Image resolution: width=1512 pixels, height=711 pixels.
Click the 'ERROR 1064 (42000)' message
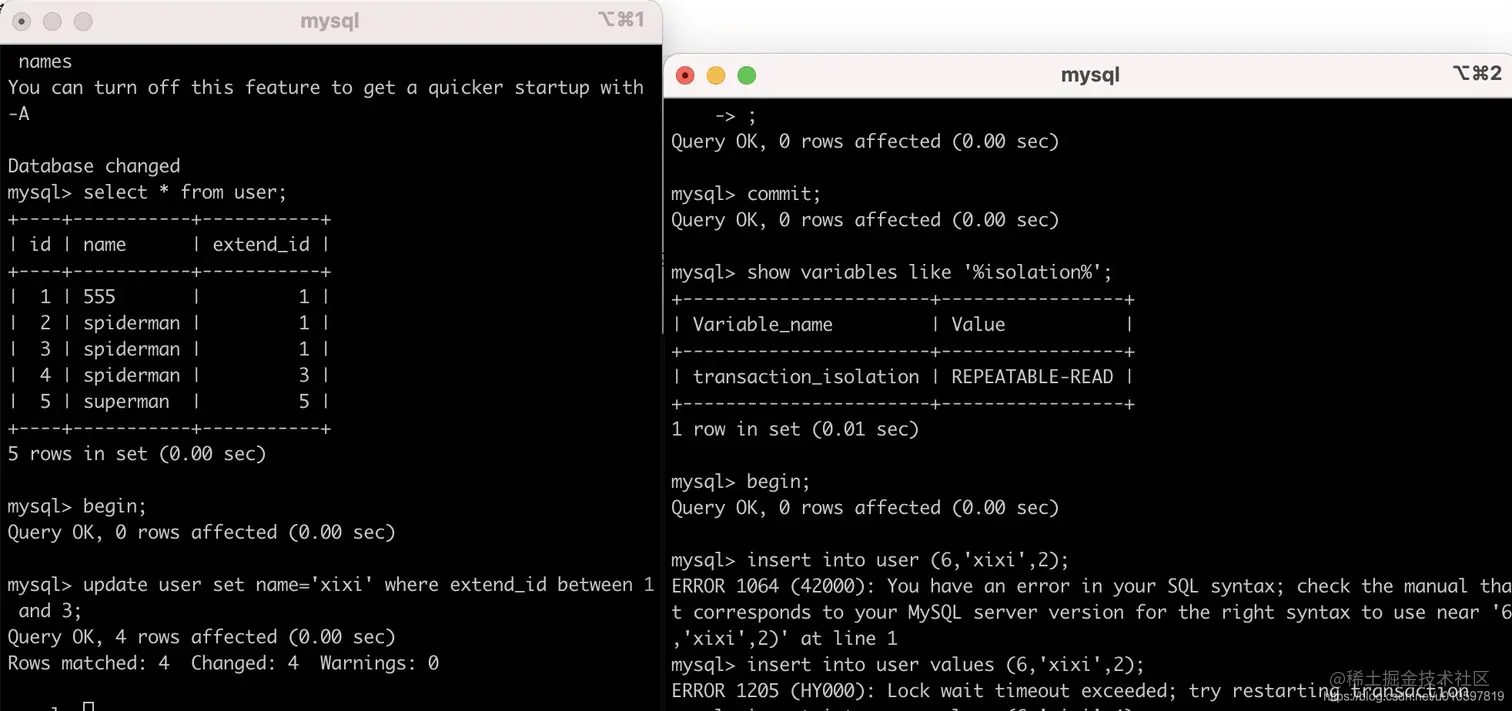click(1089, 612)
